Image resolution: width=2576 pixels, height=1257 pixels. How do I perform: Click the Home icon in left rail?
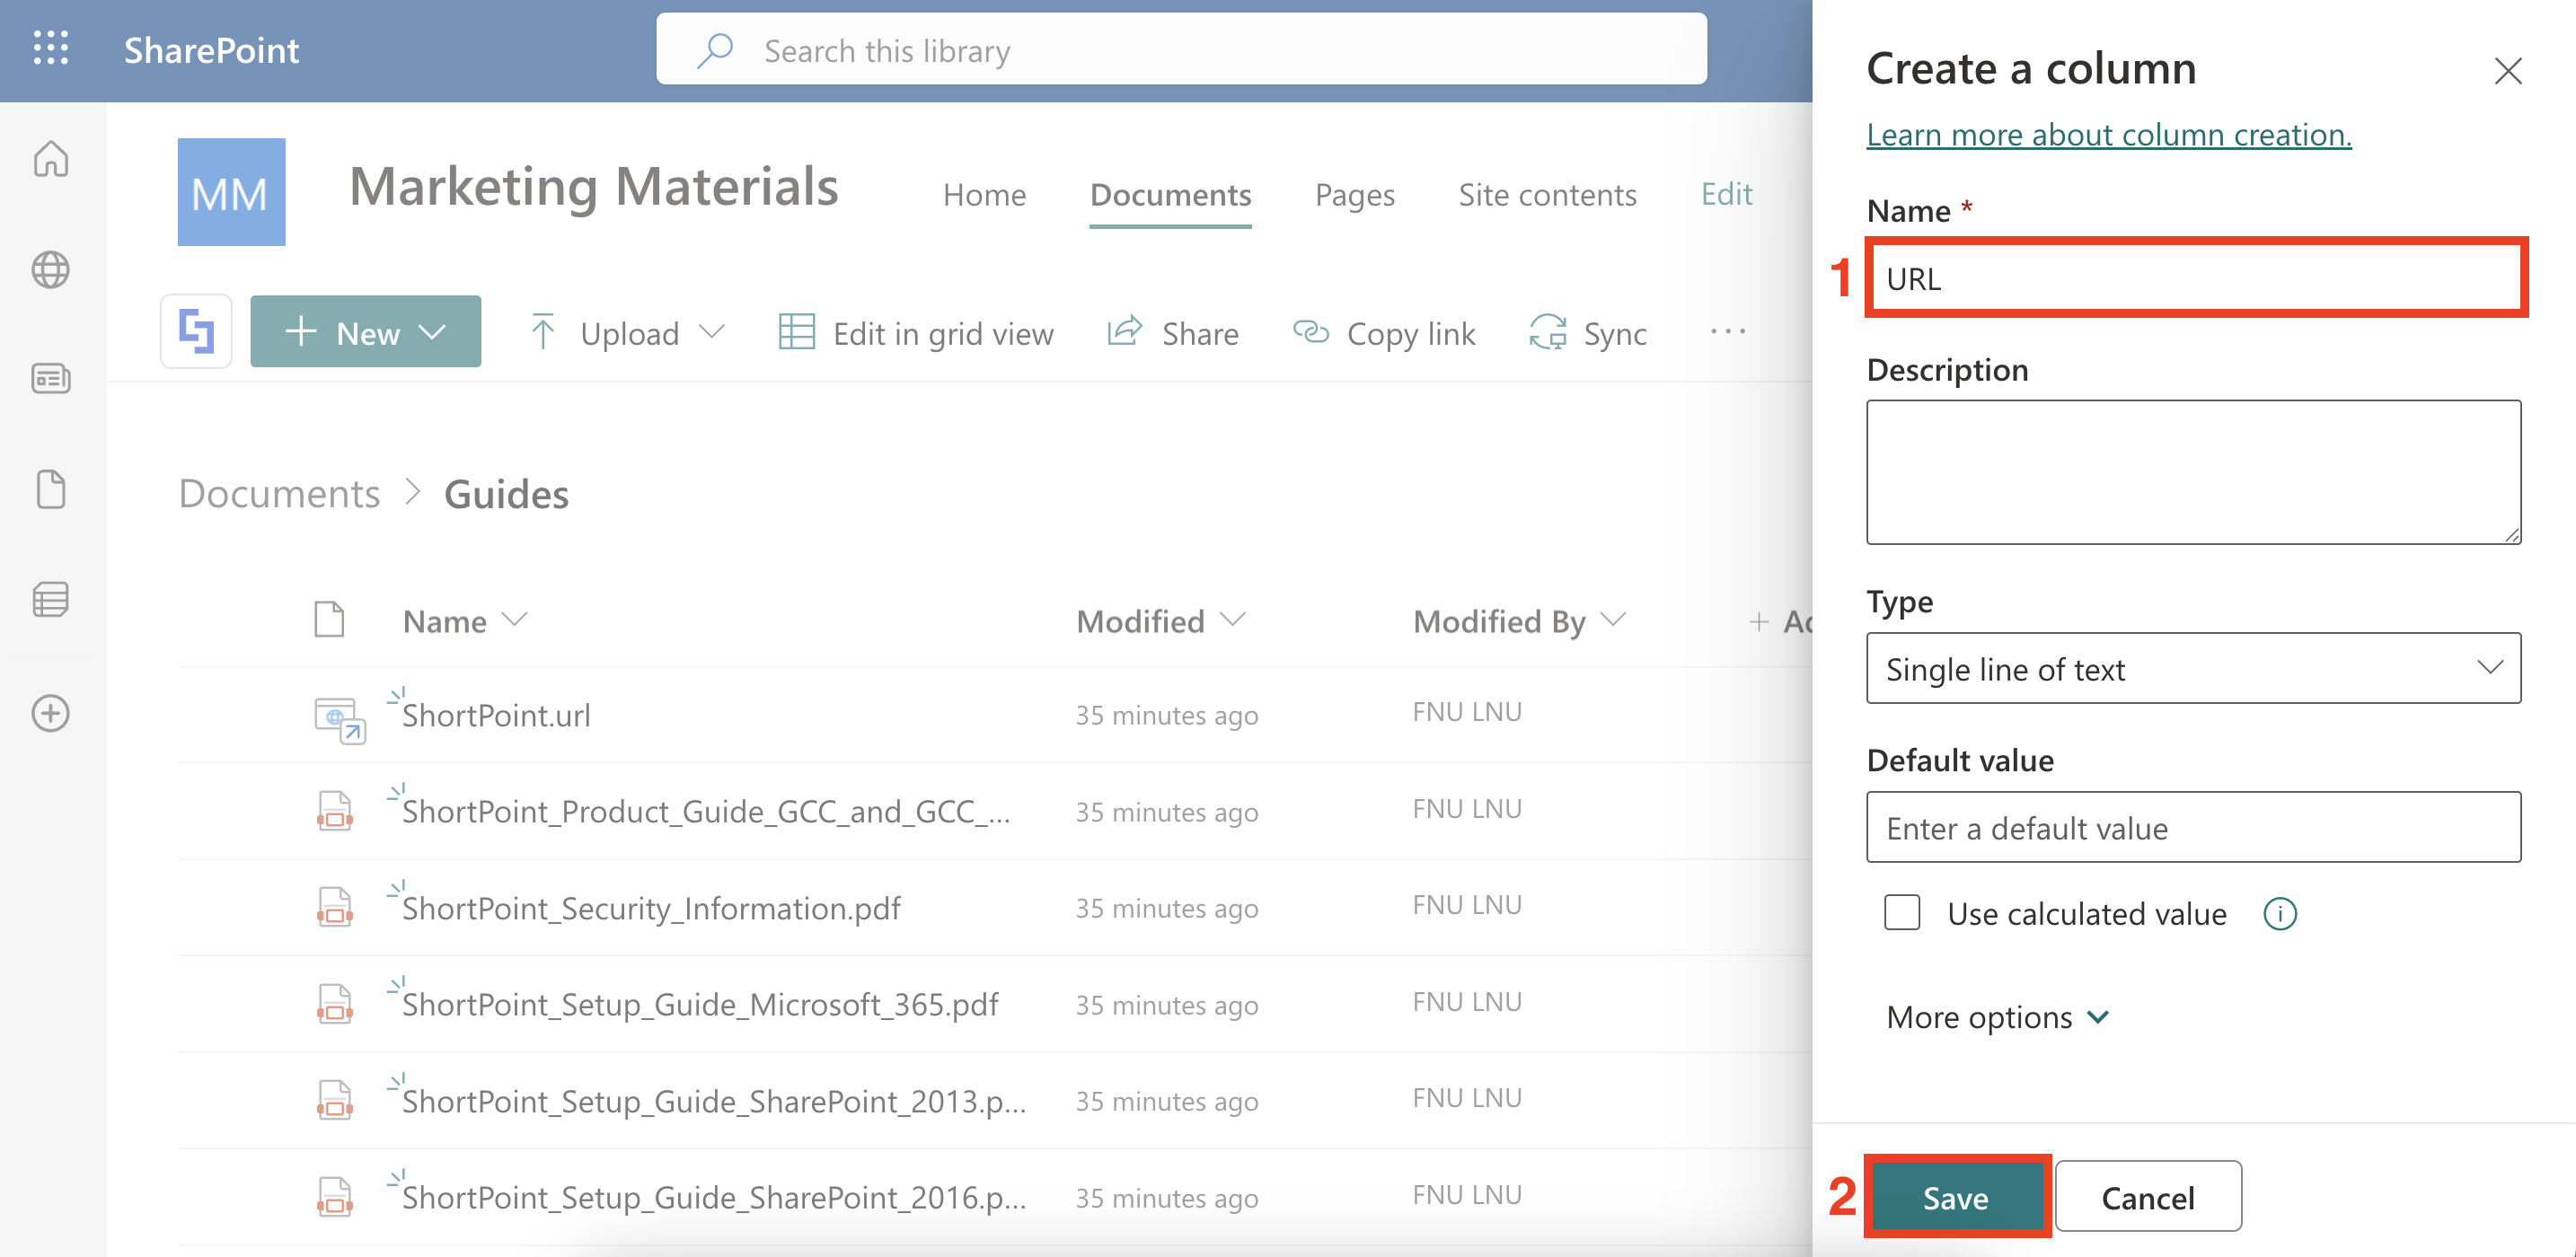tap(51, 160)
